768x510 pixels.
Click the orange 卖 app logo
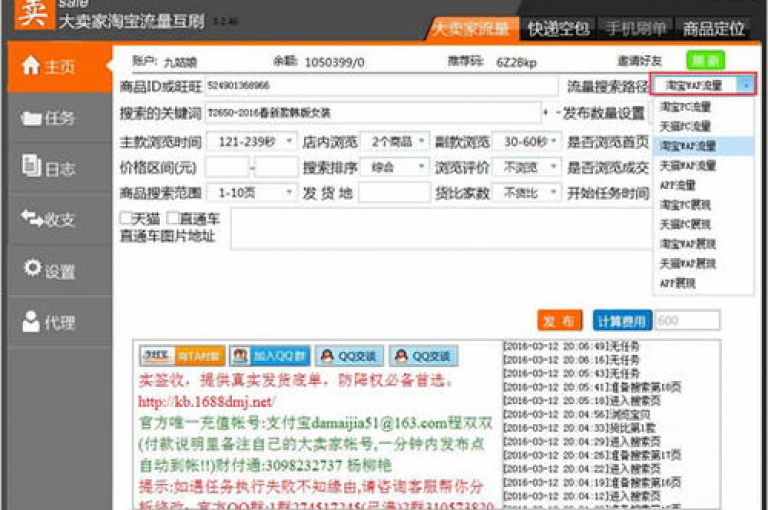(x=33, y=14)
